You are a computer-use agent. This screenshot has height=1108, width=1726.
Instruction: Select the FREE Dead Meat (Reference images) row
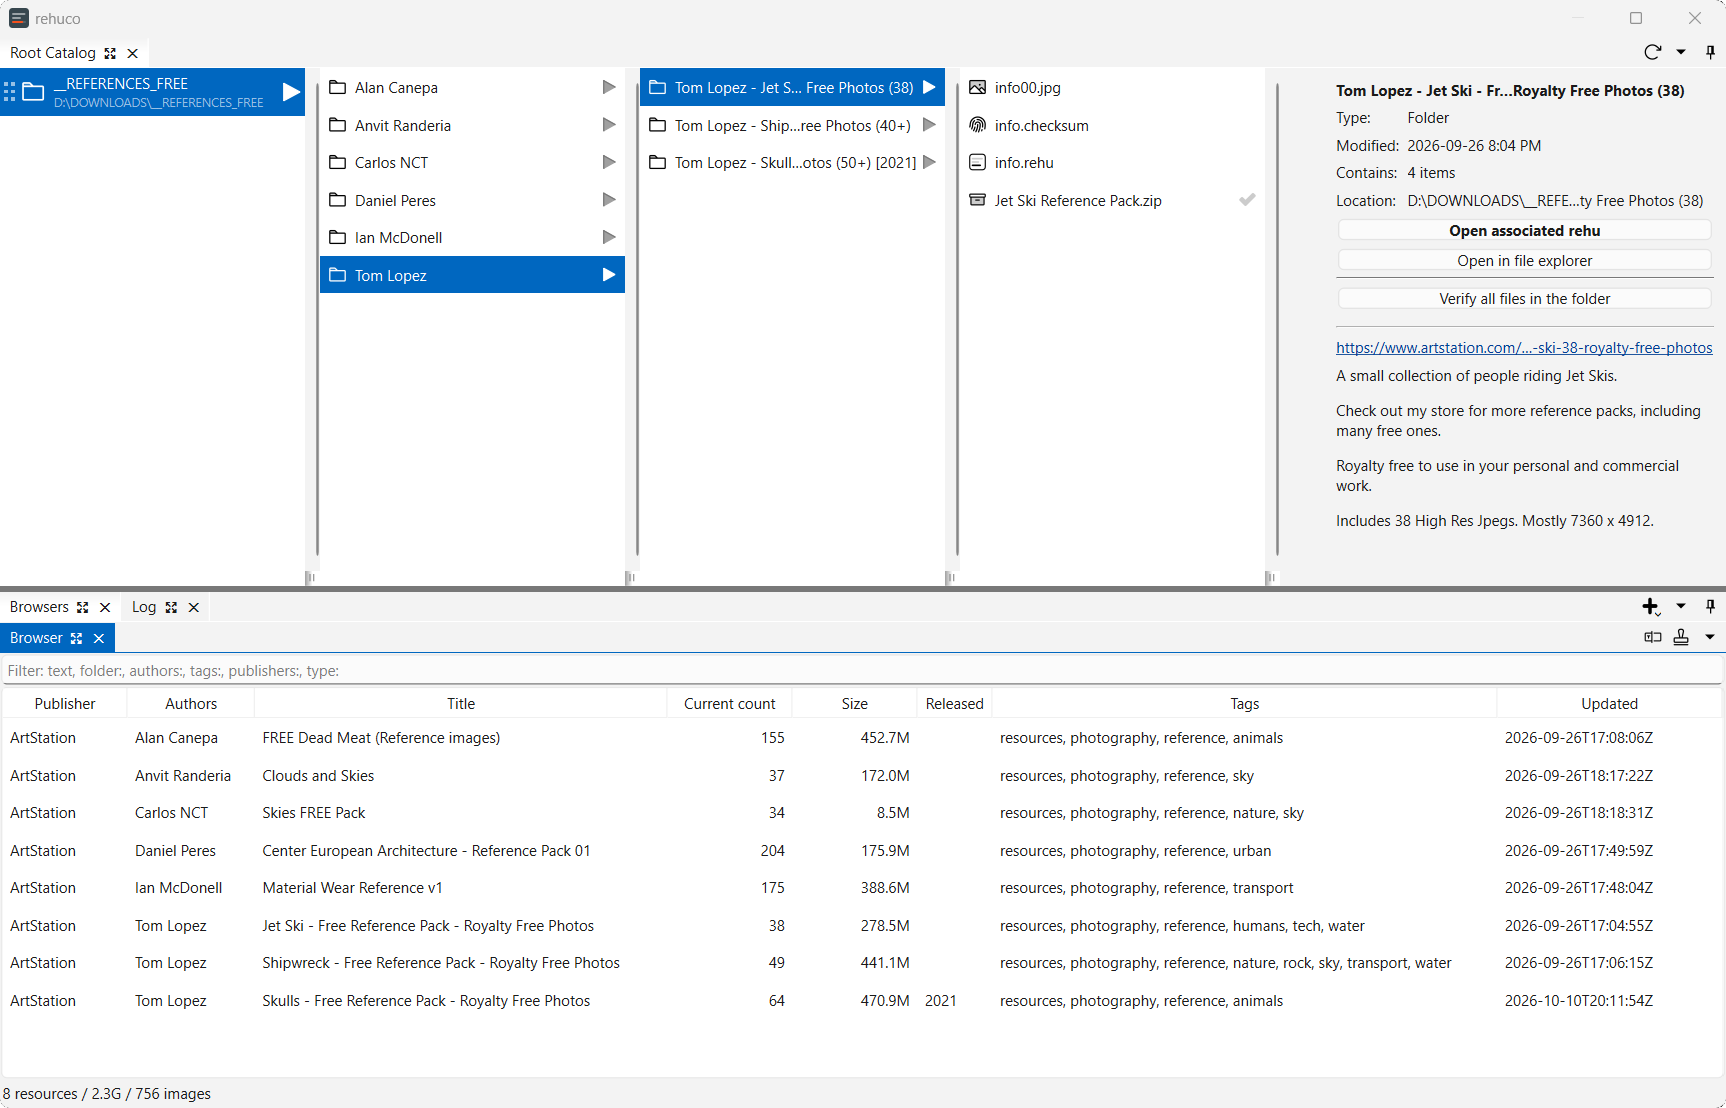(x=862, y=738)
